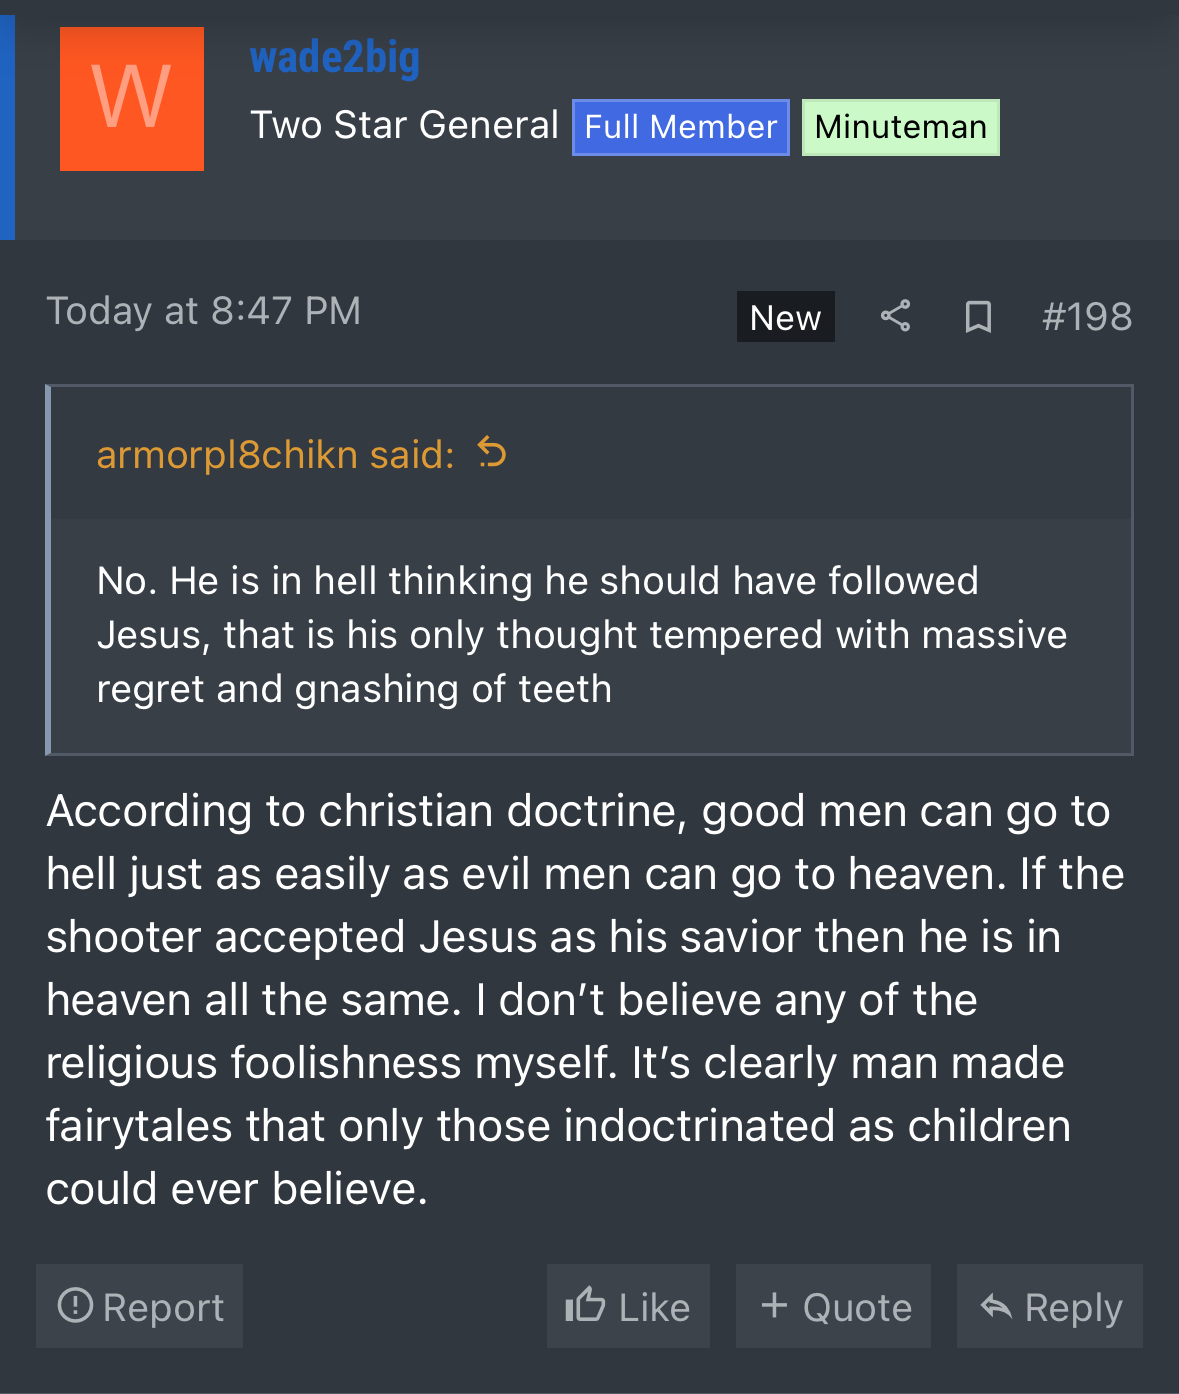Open the post number #198 permalink
The image size is (1179, 1394).
pos(1086,317)
